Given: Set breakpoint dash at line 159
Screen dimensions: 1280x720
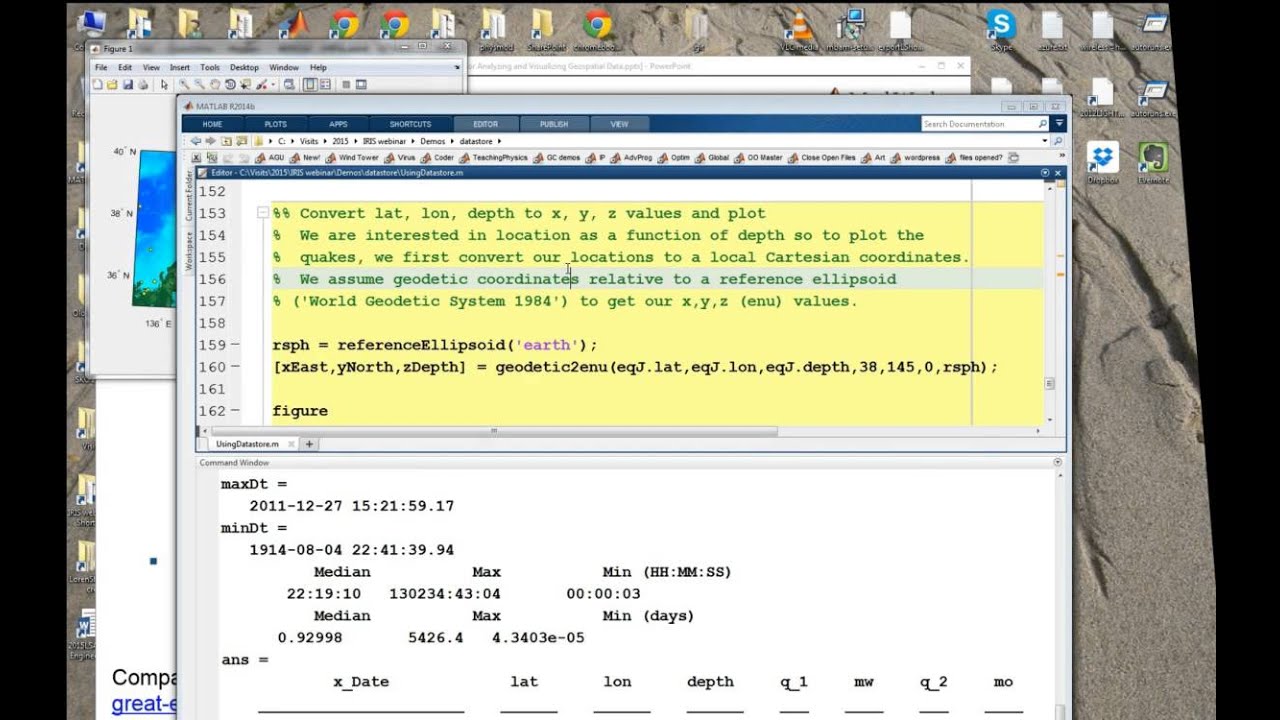Looking at the screenshot, I should [x=235, y=345].
